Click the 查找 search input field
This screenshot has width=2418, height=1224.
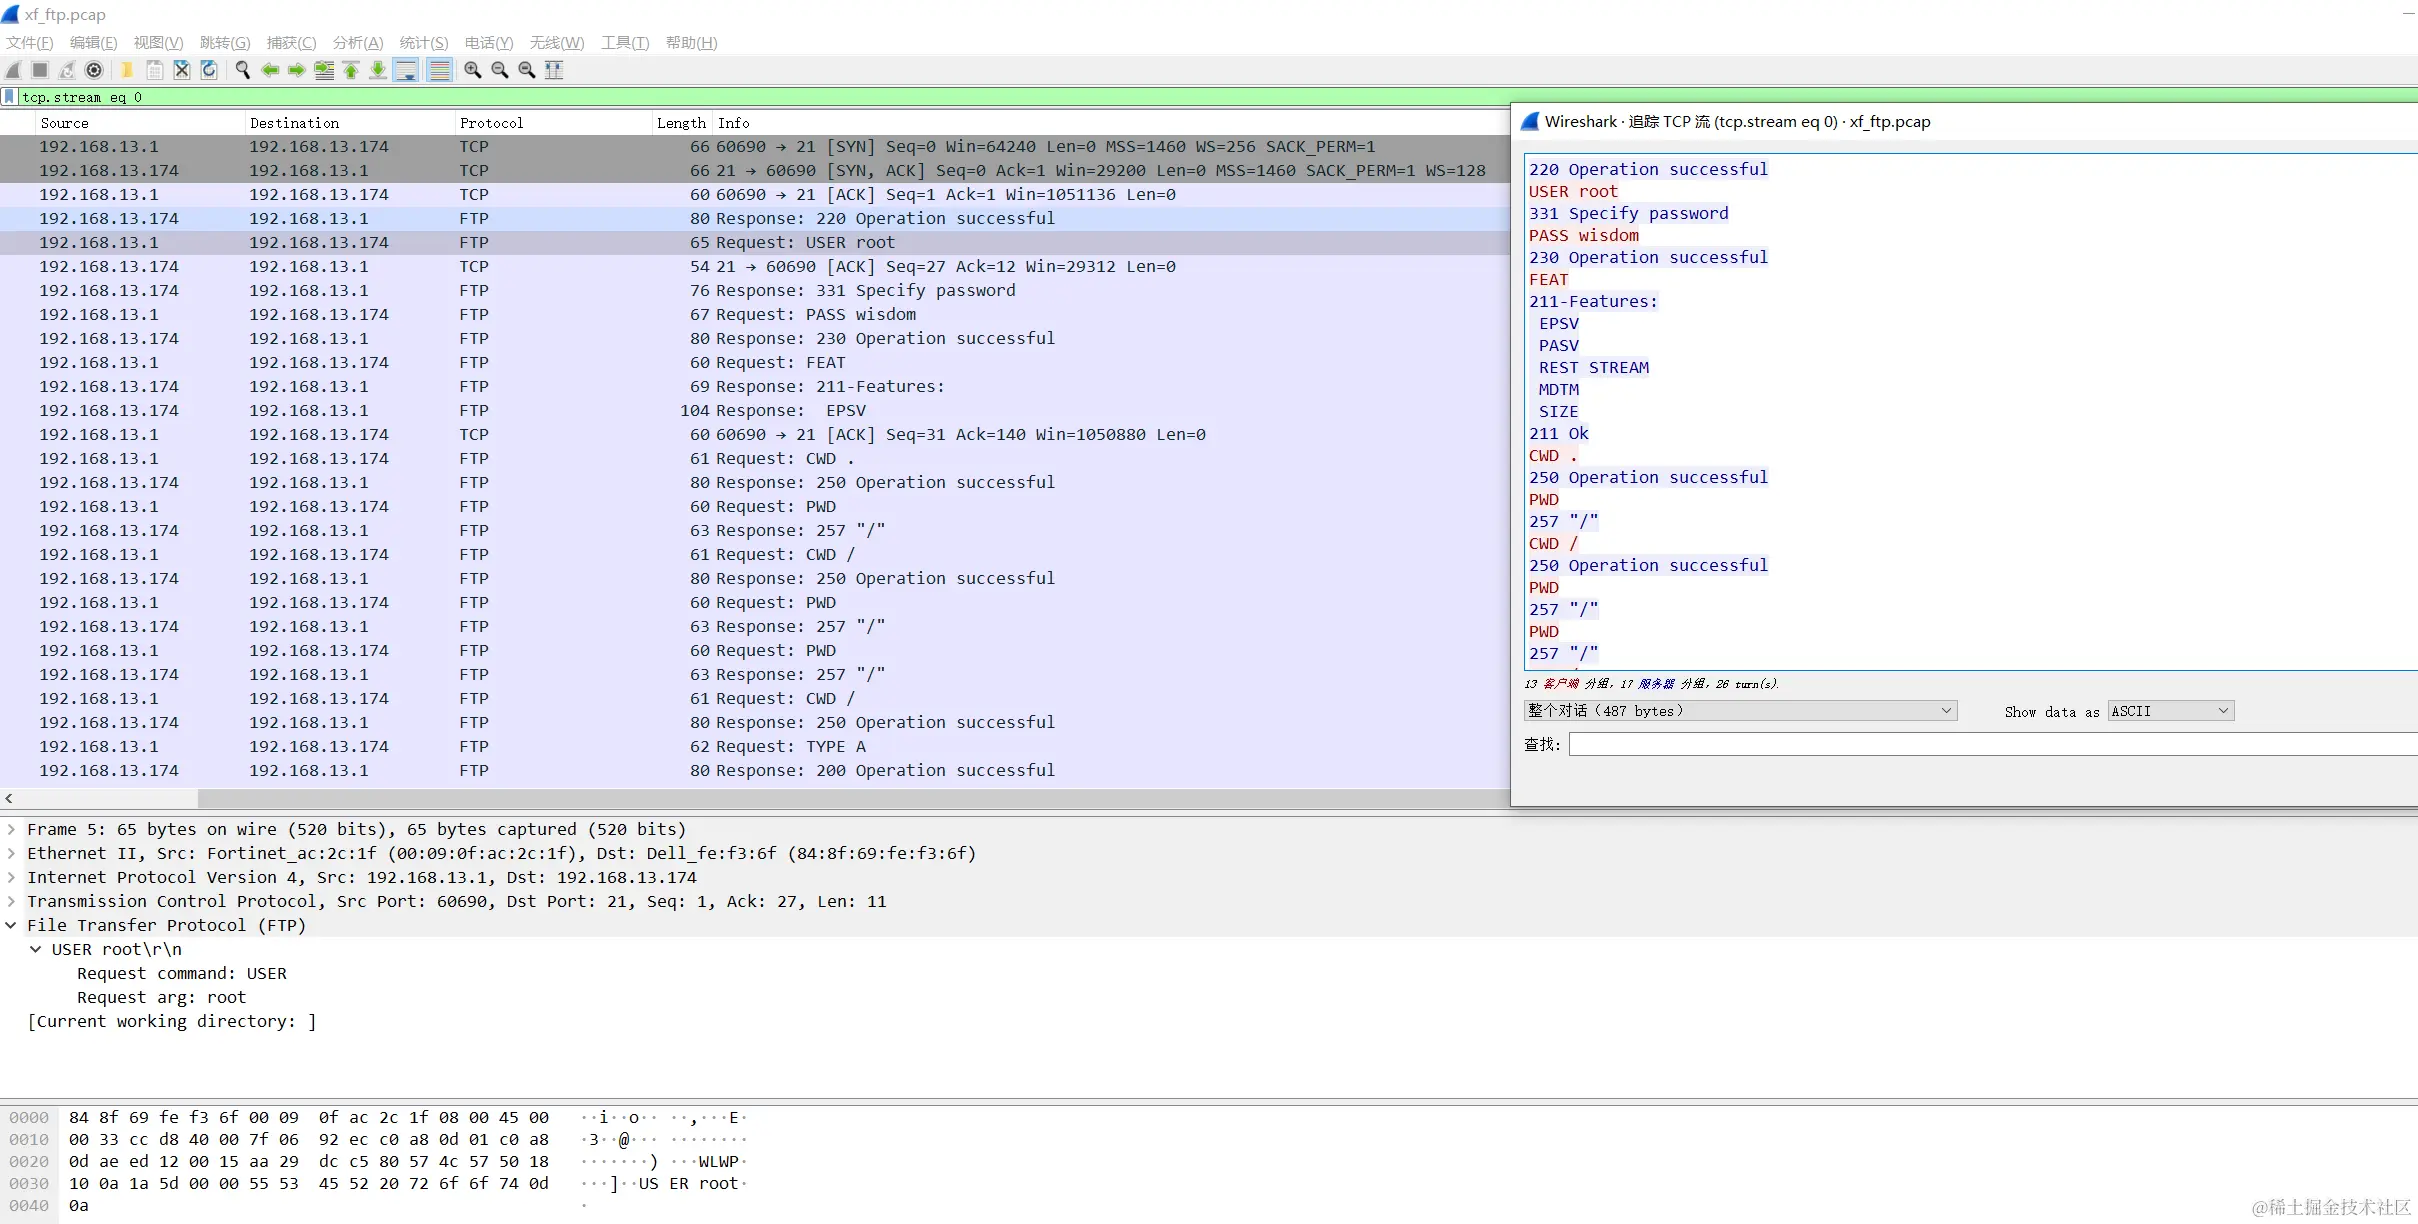click(1993, 744)
